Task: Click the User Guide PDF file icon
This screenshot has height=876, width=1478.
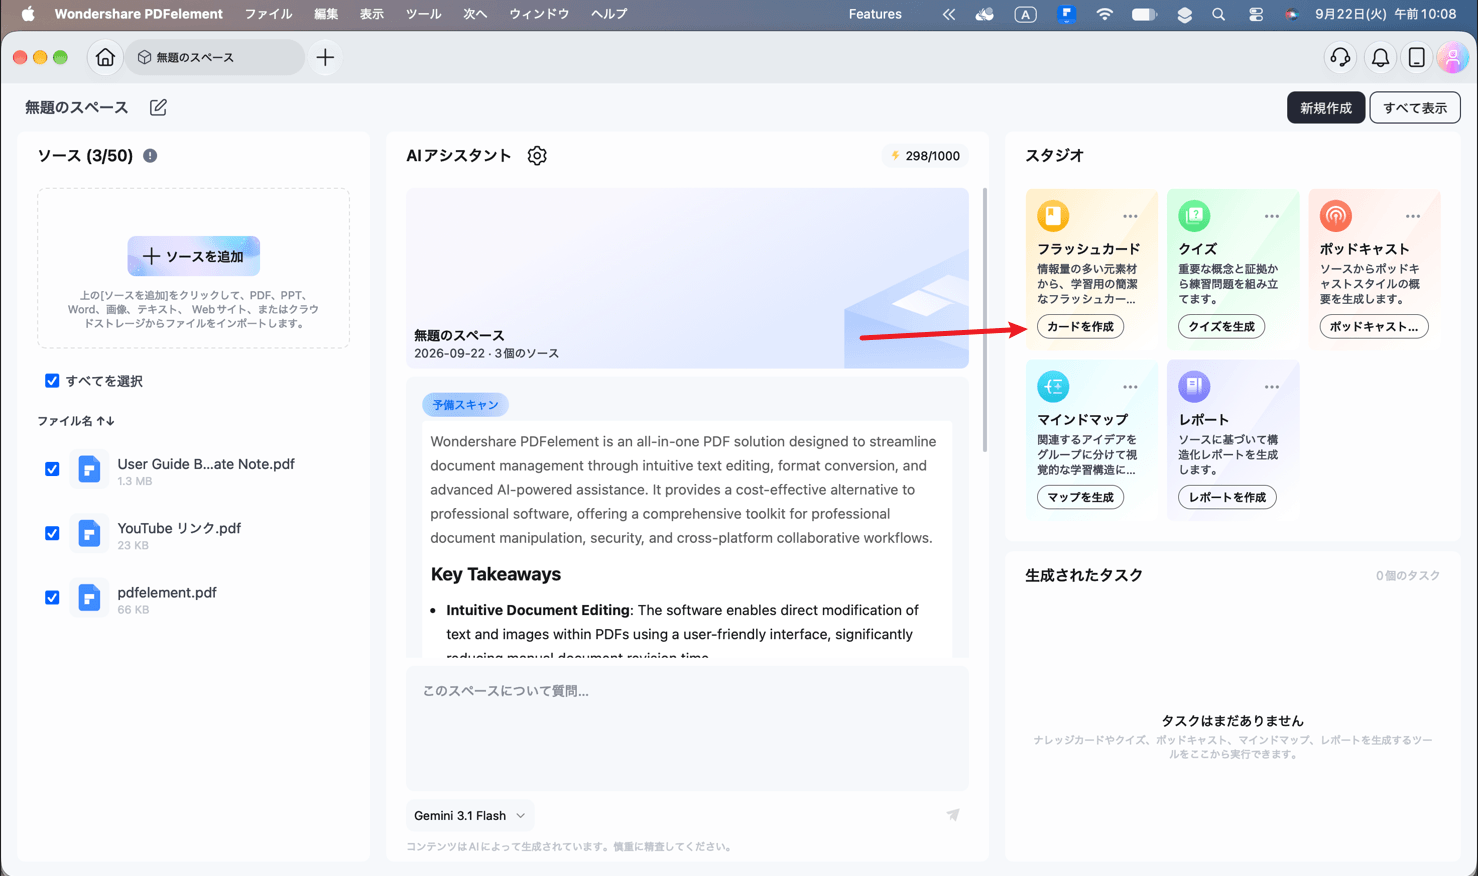Action: 89,469
